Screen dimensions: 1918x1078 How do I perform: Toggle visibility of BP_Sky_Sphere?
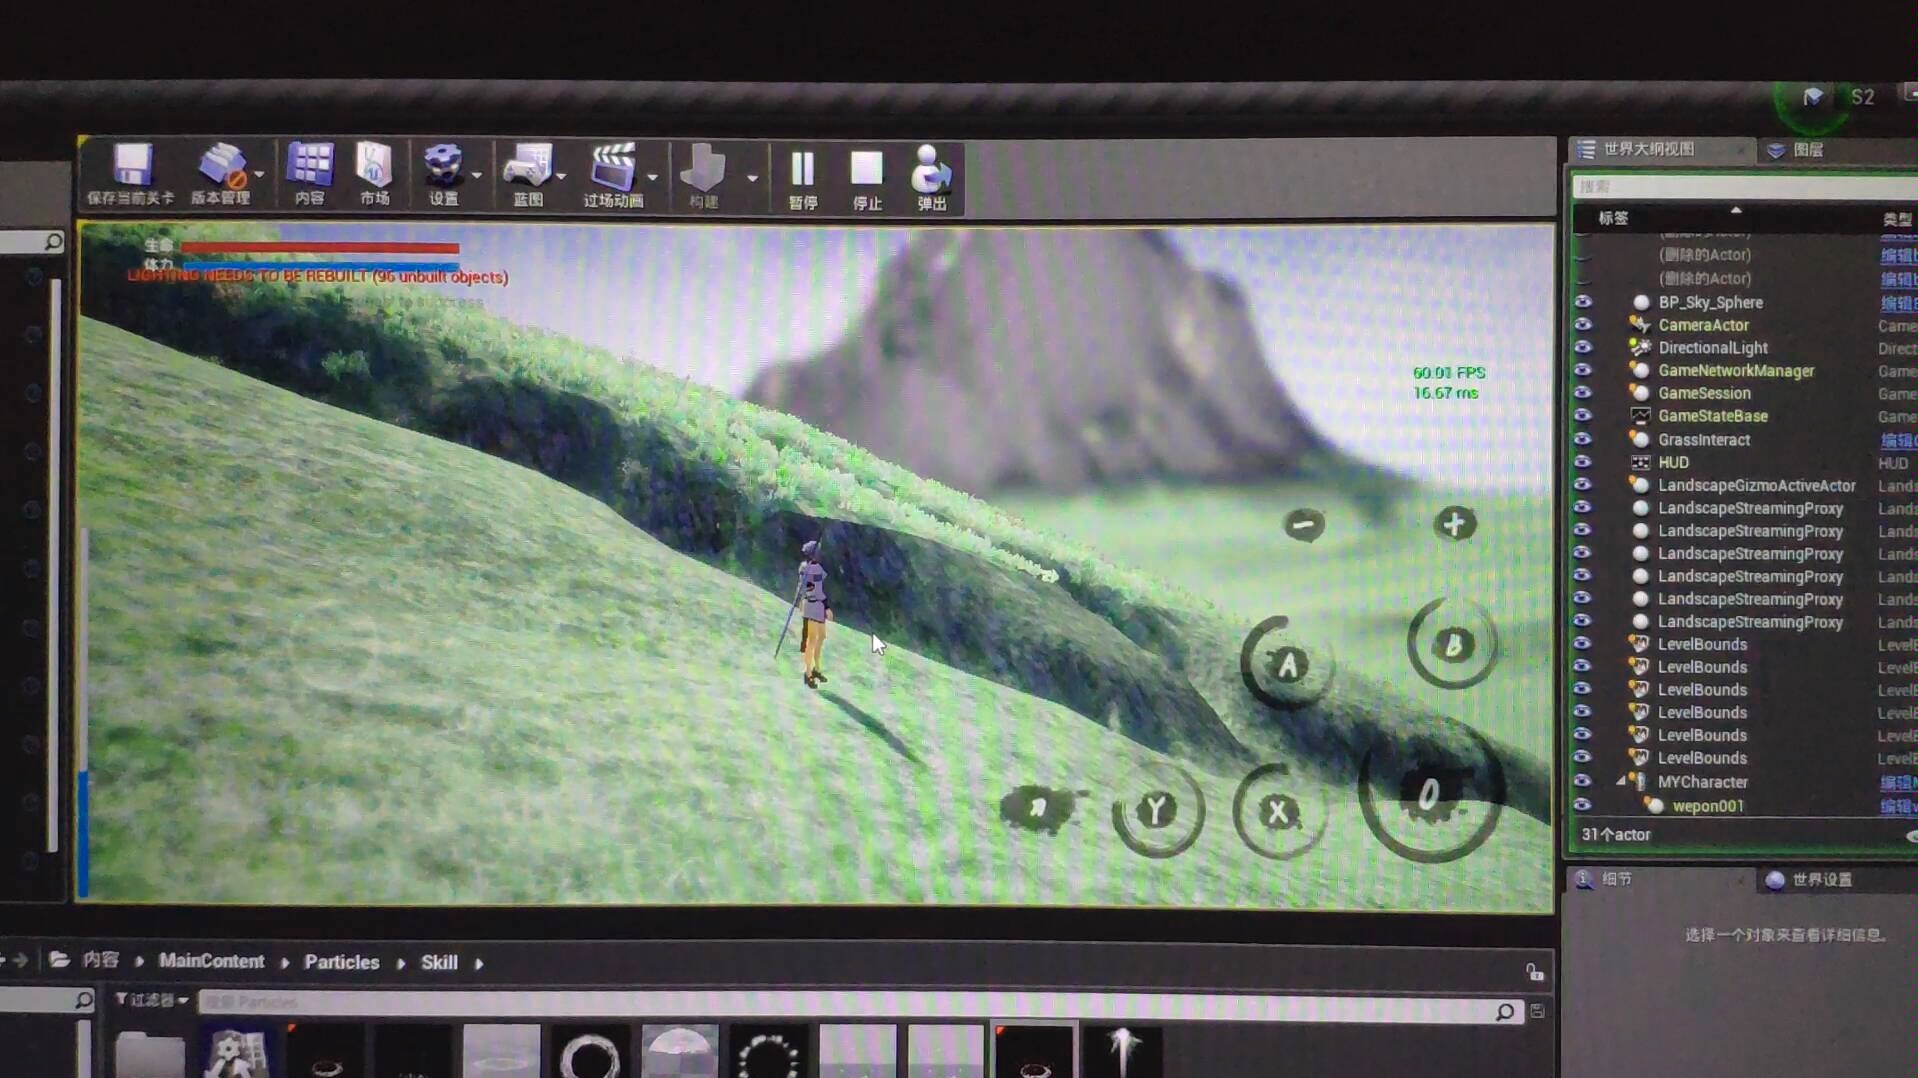pyautogui.click(x=1582, y=301)
